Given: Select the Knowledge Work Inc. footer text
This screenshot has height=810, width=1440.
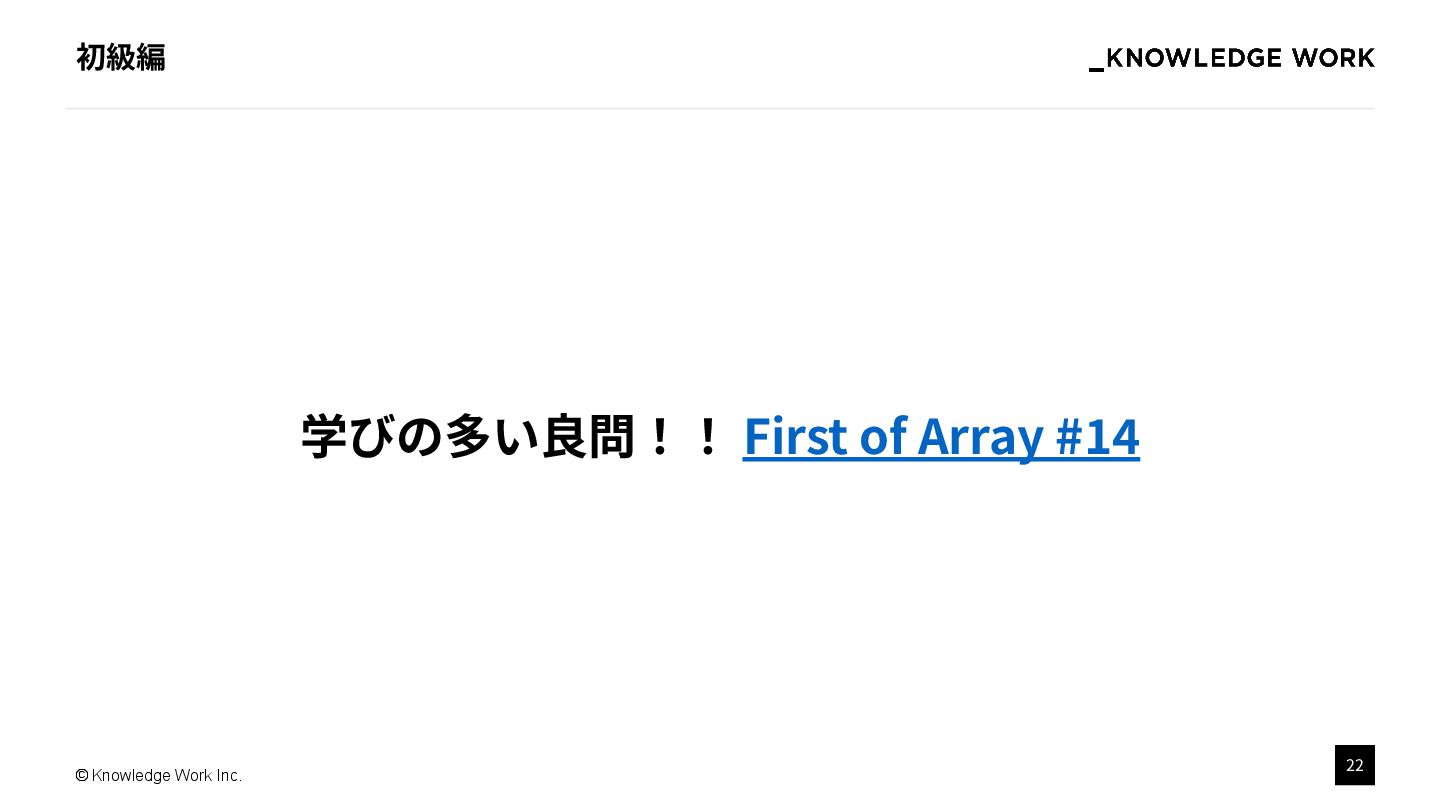Looking at the screenshot, I should click(167, 775).
